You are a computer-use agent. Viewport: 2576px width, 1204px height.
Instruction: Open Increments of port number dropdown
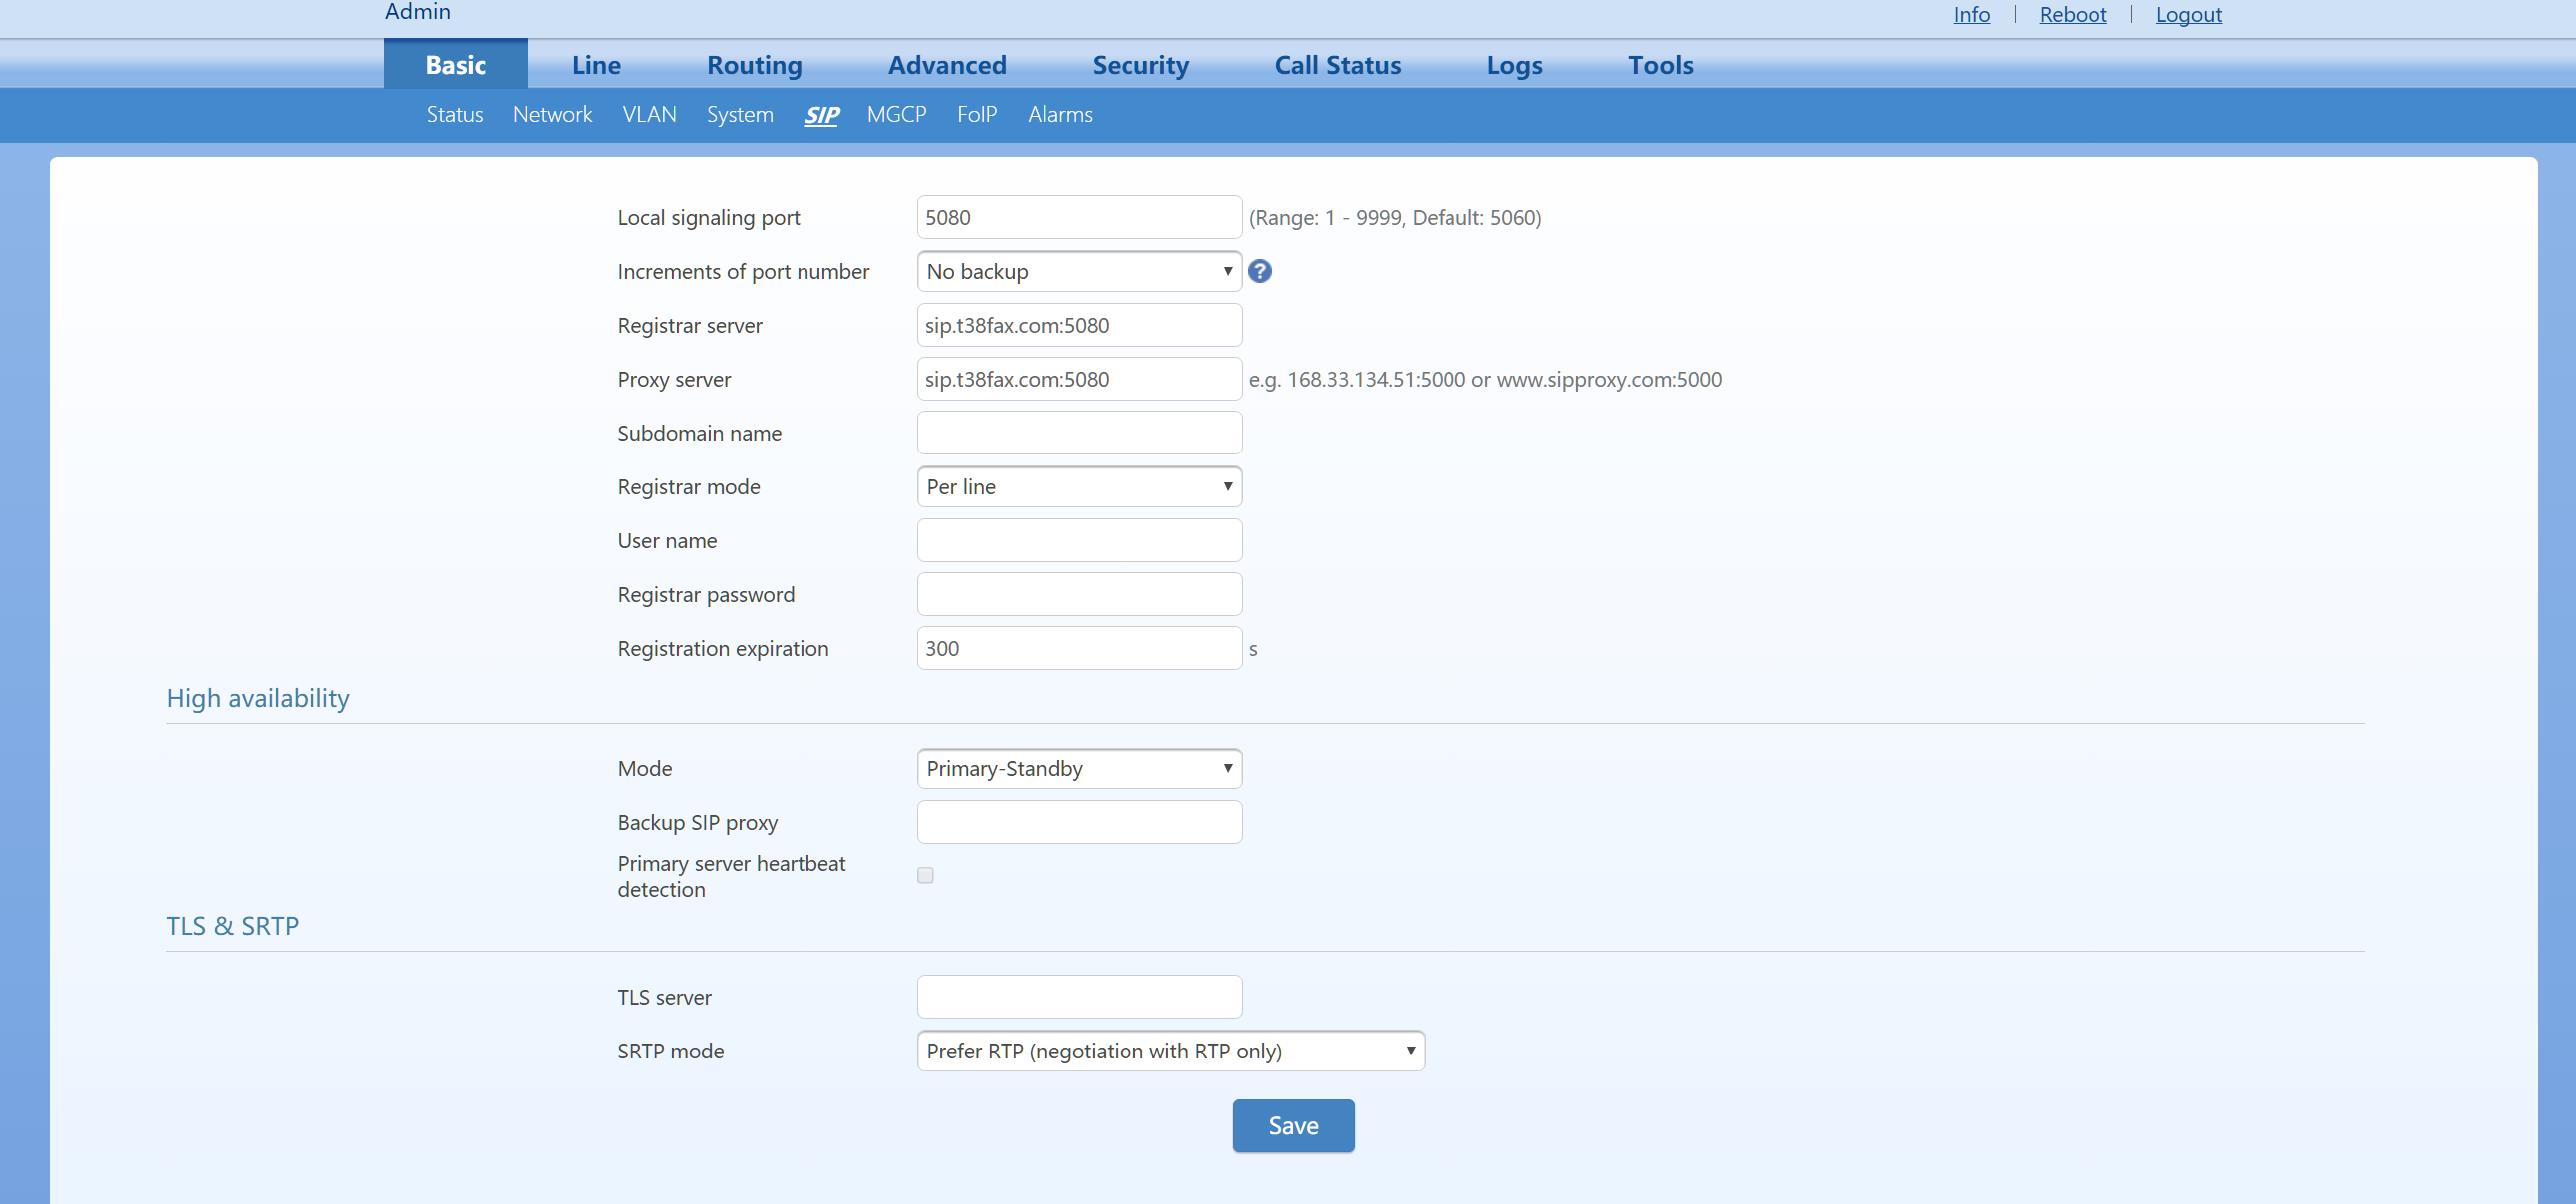1079,271
